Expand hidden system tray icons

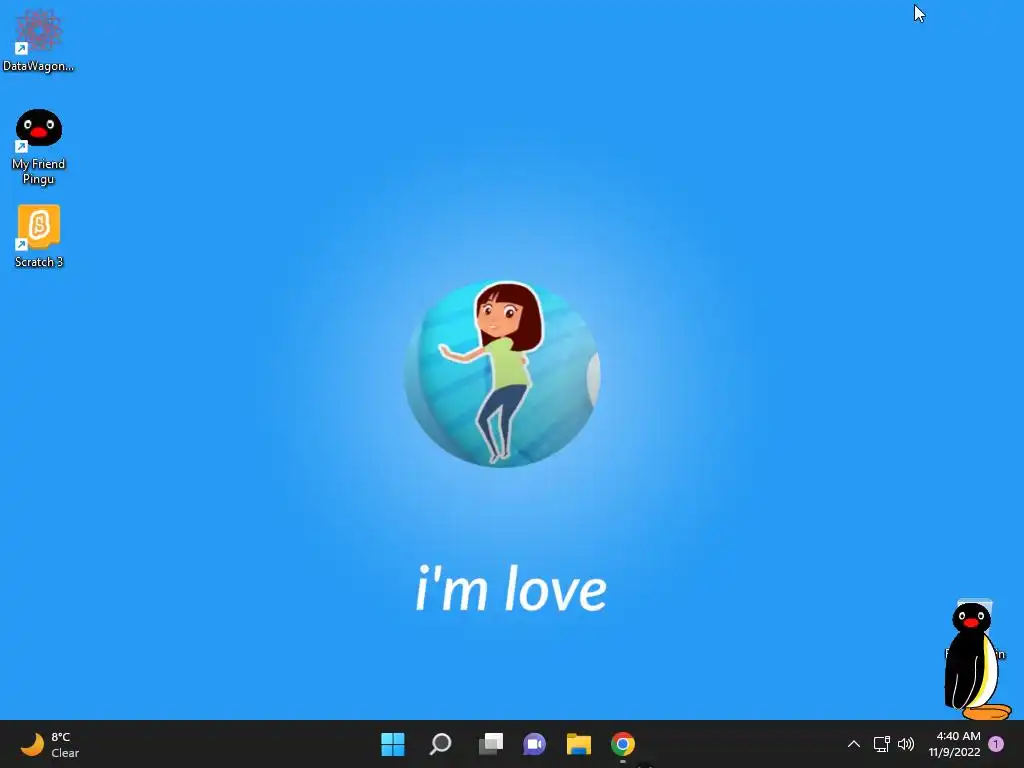point(854,744)
